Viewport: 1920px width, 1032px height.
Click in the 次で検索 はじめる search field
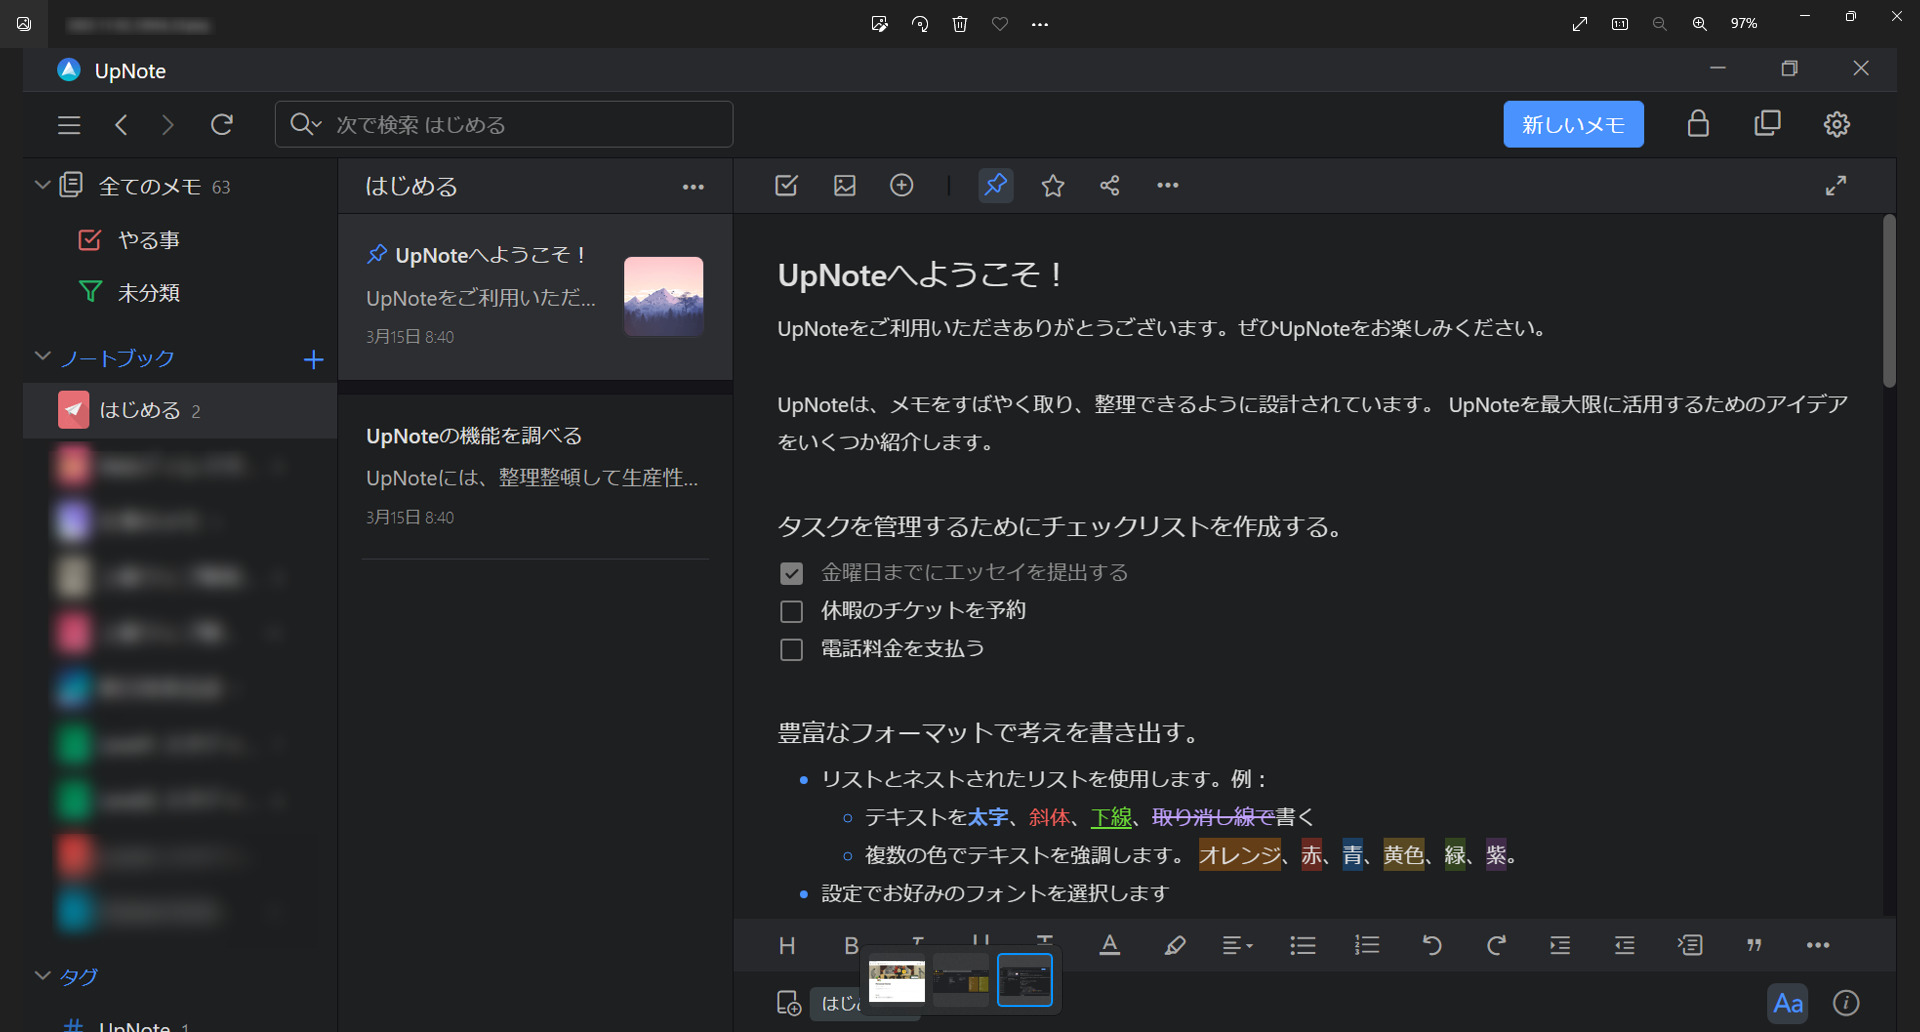click(x=504, y=124)
